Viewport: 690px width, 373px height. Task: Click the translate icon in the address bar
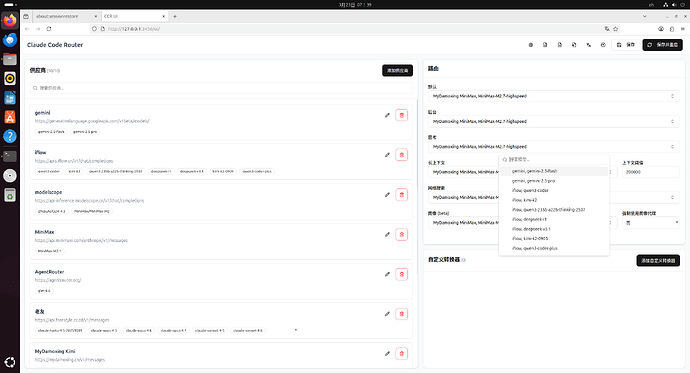pos(607,29)
